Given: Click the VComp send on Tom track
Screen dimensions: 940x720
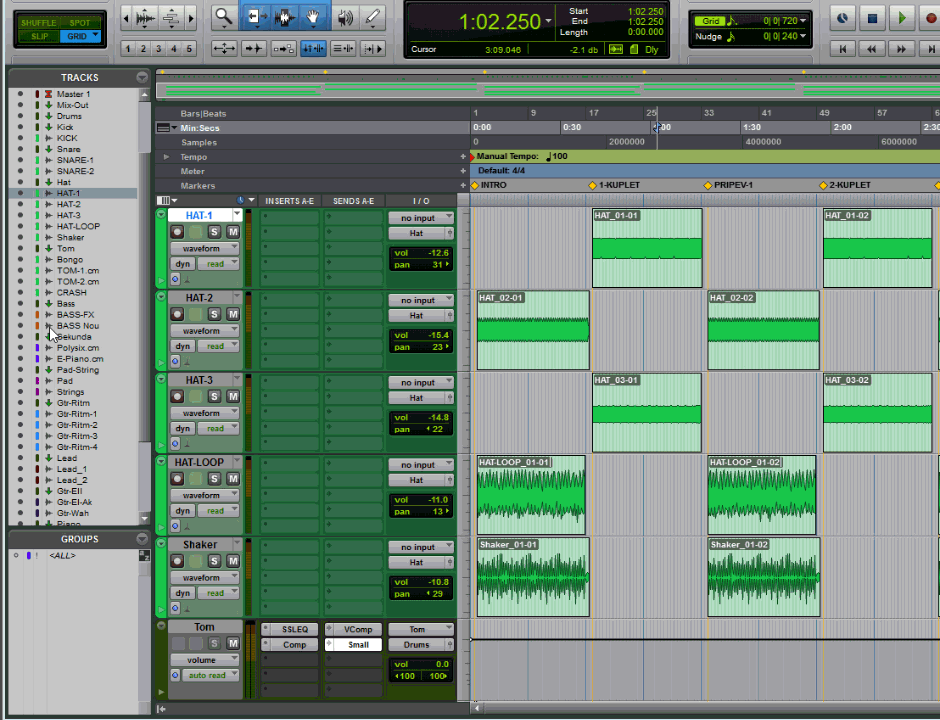Looking at the screenshot, I should (x=357, y=629).
